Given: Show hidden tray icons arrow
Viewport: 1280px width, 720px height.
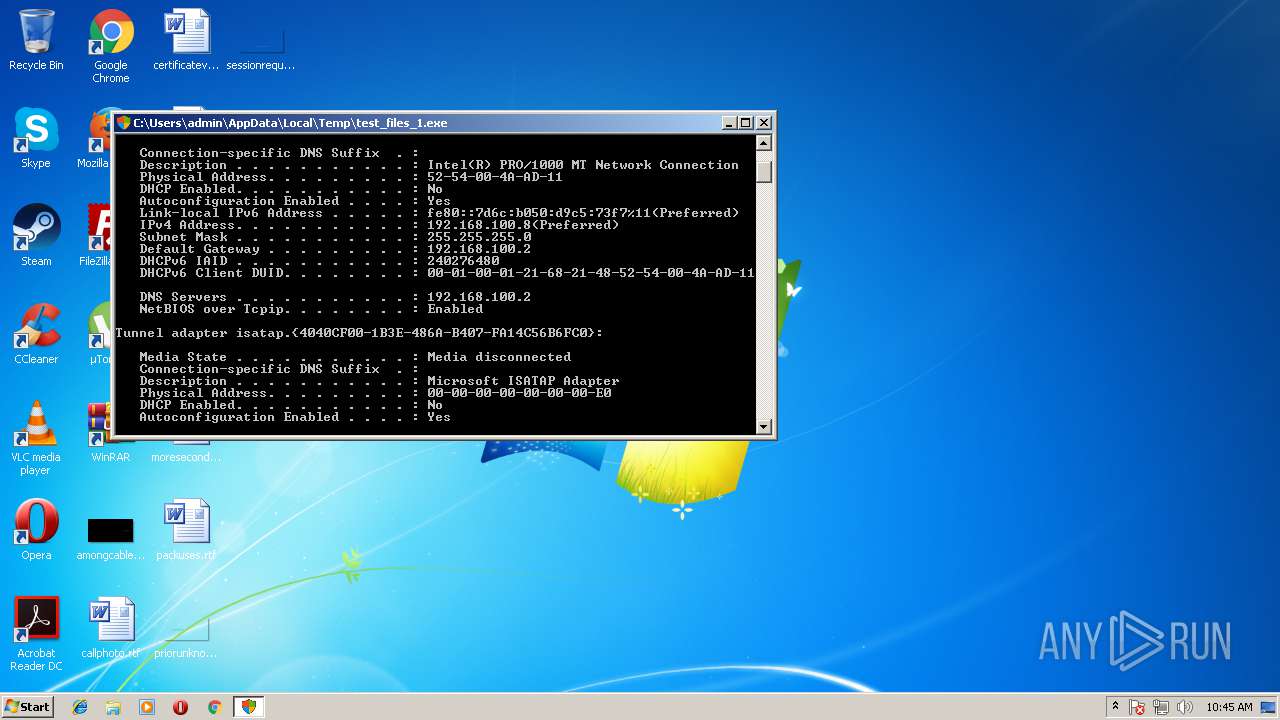Looking at the screenshot, I should click(1115, 707).
